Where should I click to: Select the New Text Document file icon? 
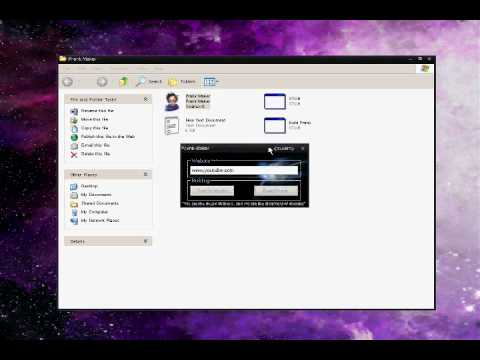coord(172,126)
